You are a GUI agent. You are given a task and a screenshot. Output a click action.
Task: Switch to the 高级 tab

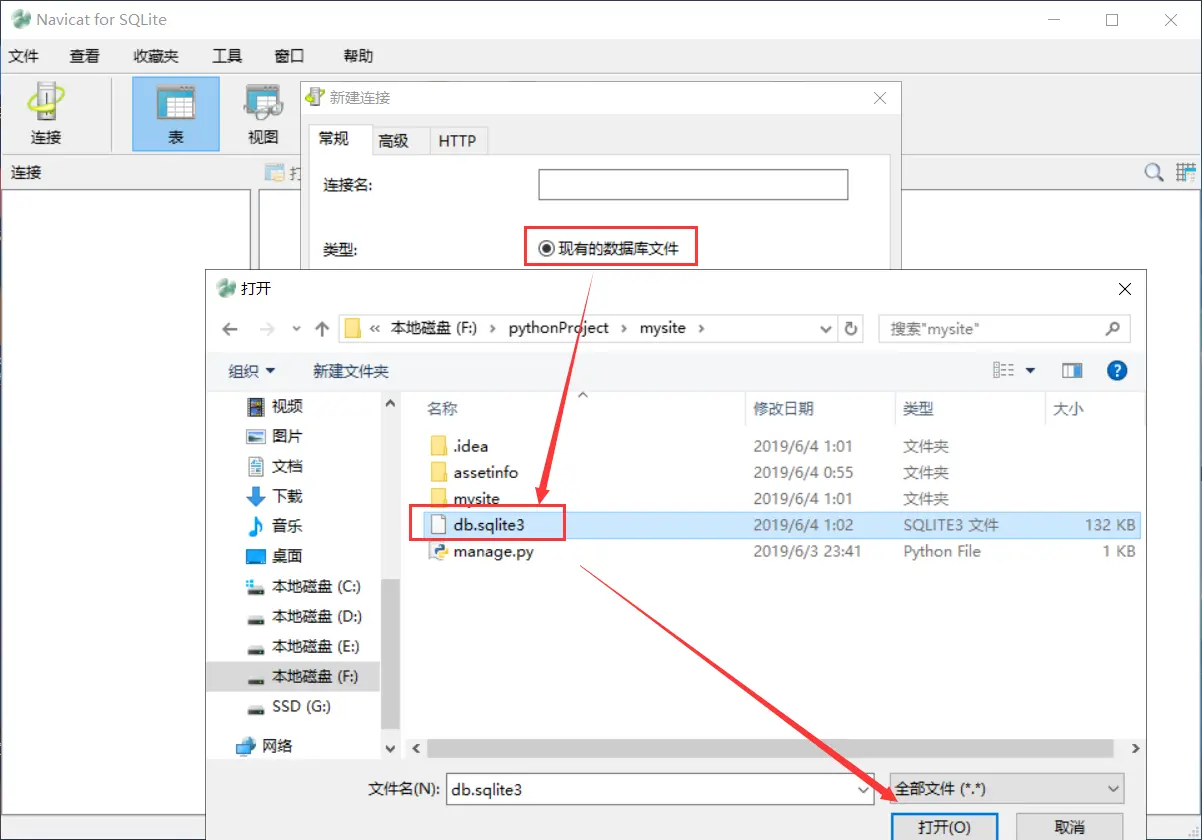click(x=394, y=141)
